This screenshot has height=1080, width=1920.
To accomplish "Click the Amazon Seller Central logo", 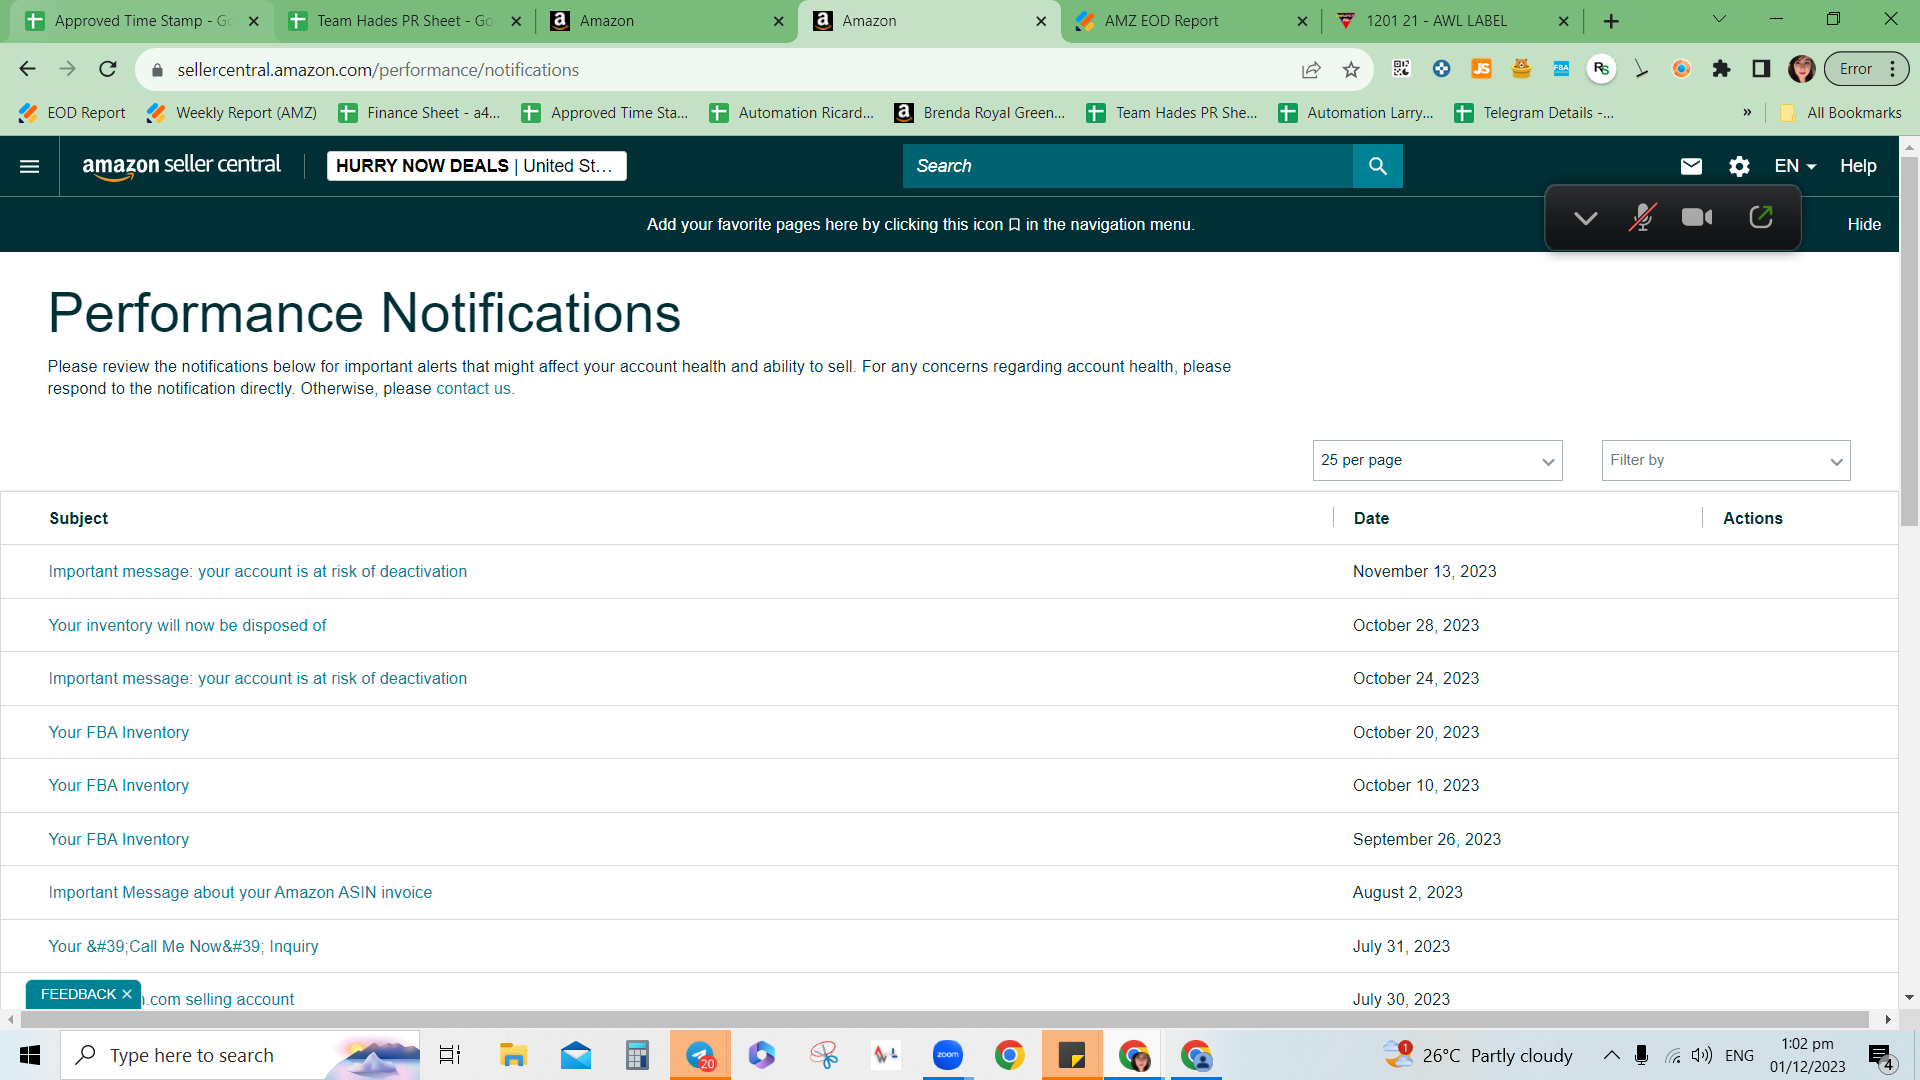I will 181,166.
